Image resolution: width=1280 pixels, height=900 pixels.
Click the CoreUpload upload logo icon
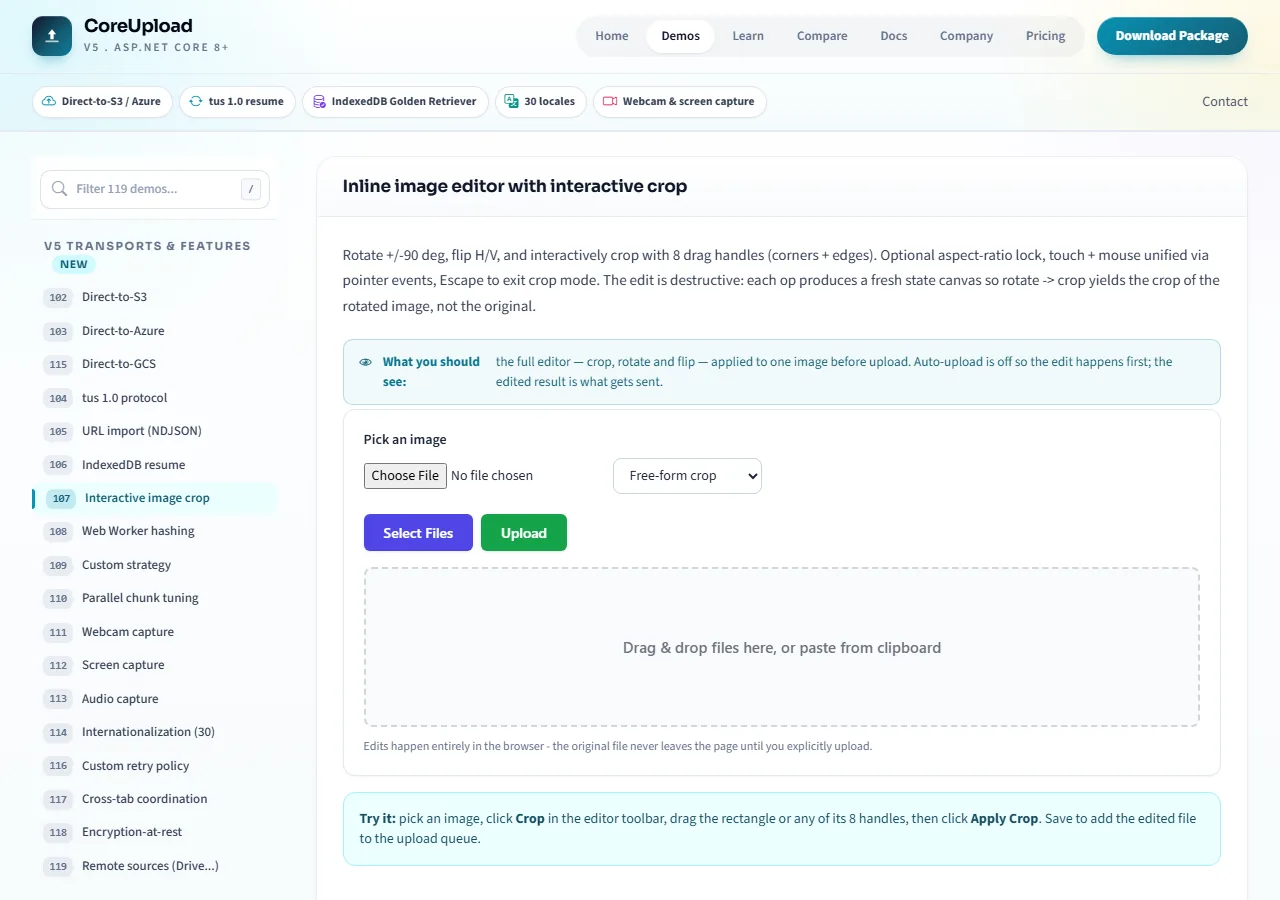52,36
